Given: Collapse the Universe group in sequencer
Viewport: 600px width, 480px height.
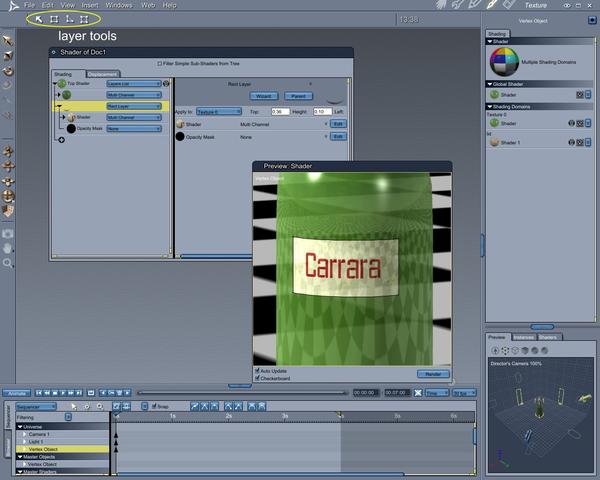Looking at the screenshot, I should (x=20, y=427).
